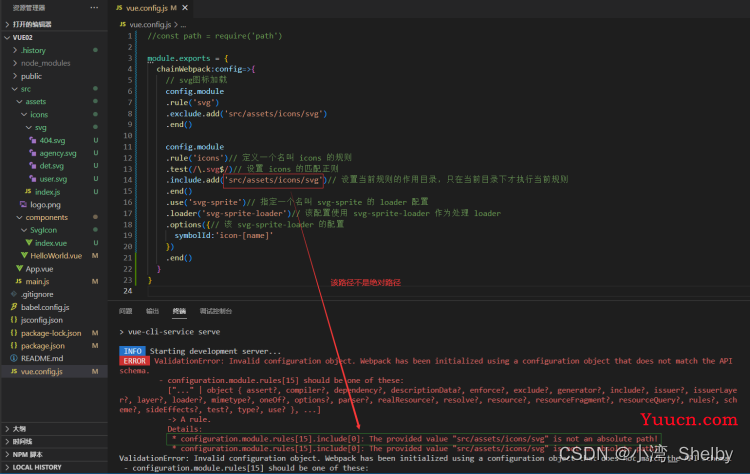Expand the 时间线 timeline section
The image size is (750, 474).
(x=7, y=441)
